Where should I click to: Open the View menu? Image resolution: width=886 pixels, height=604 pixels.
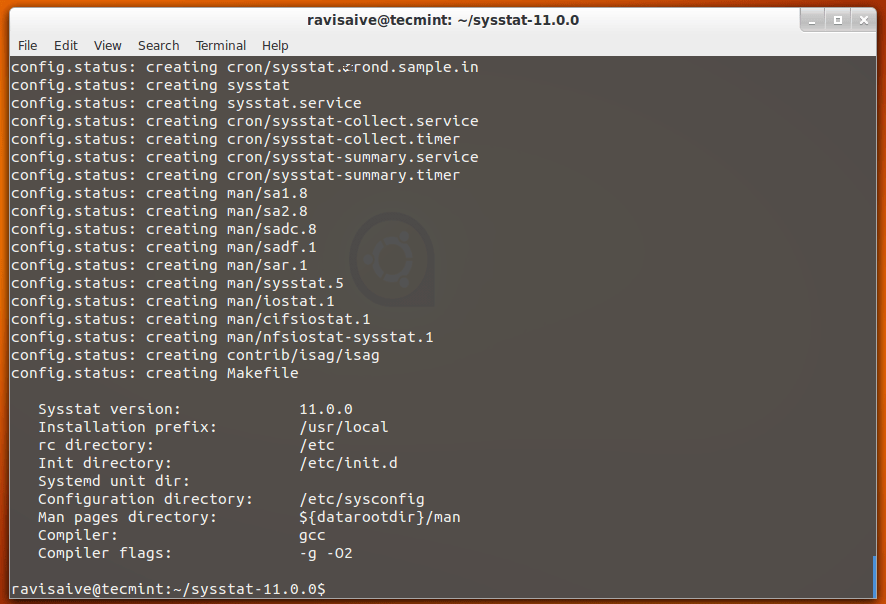107,45
